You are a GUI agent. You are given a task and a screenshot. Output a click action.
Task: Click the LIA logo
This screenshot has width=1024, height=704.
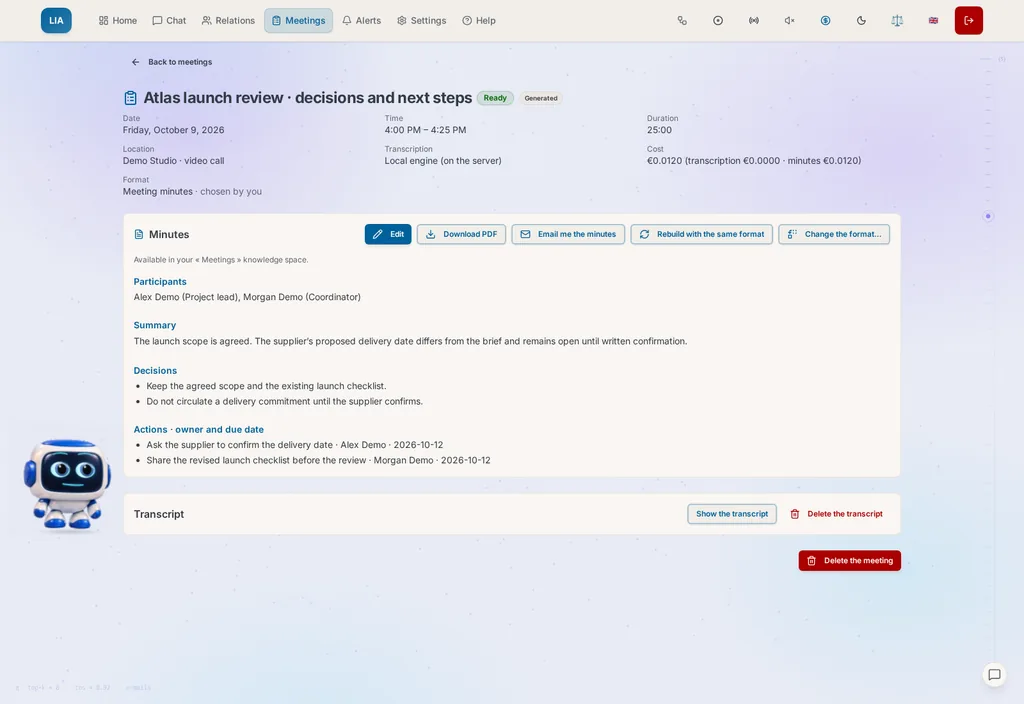[56, 20]
